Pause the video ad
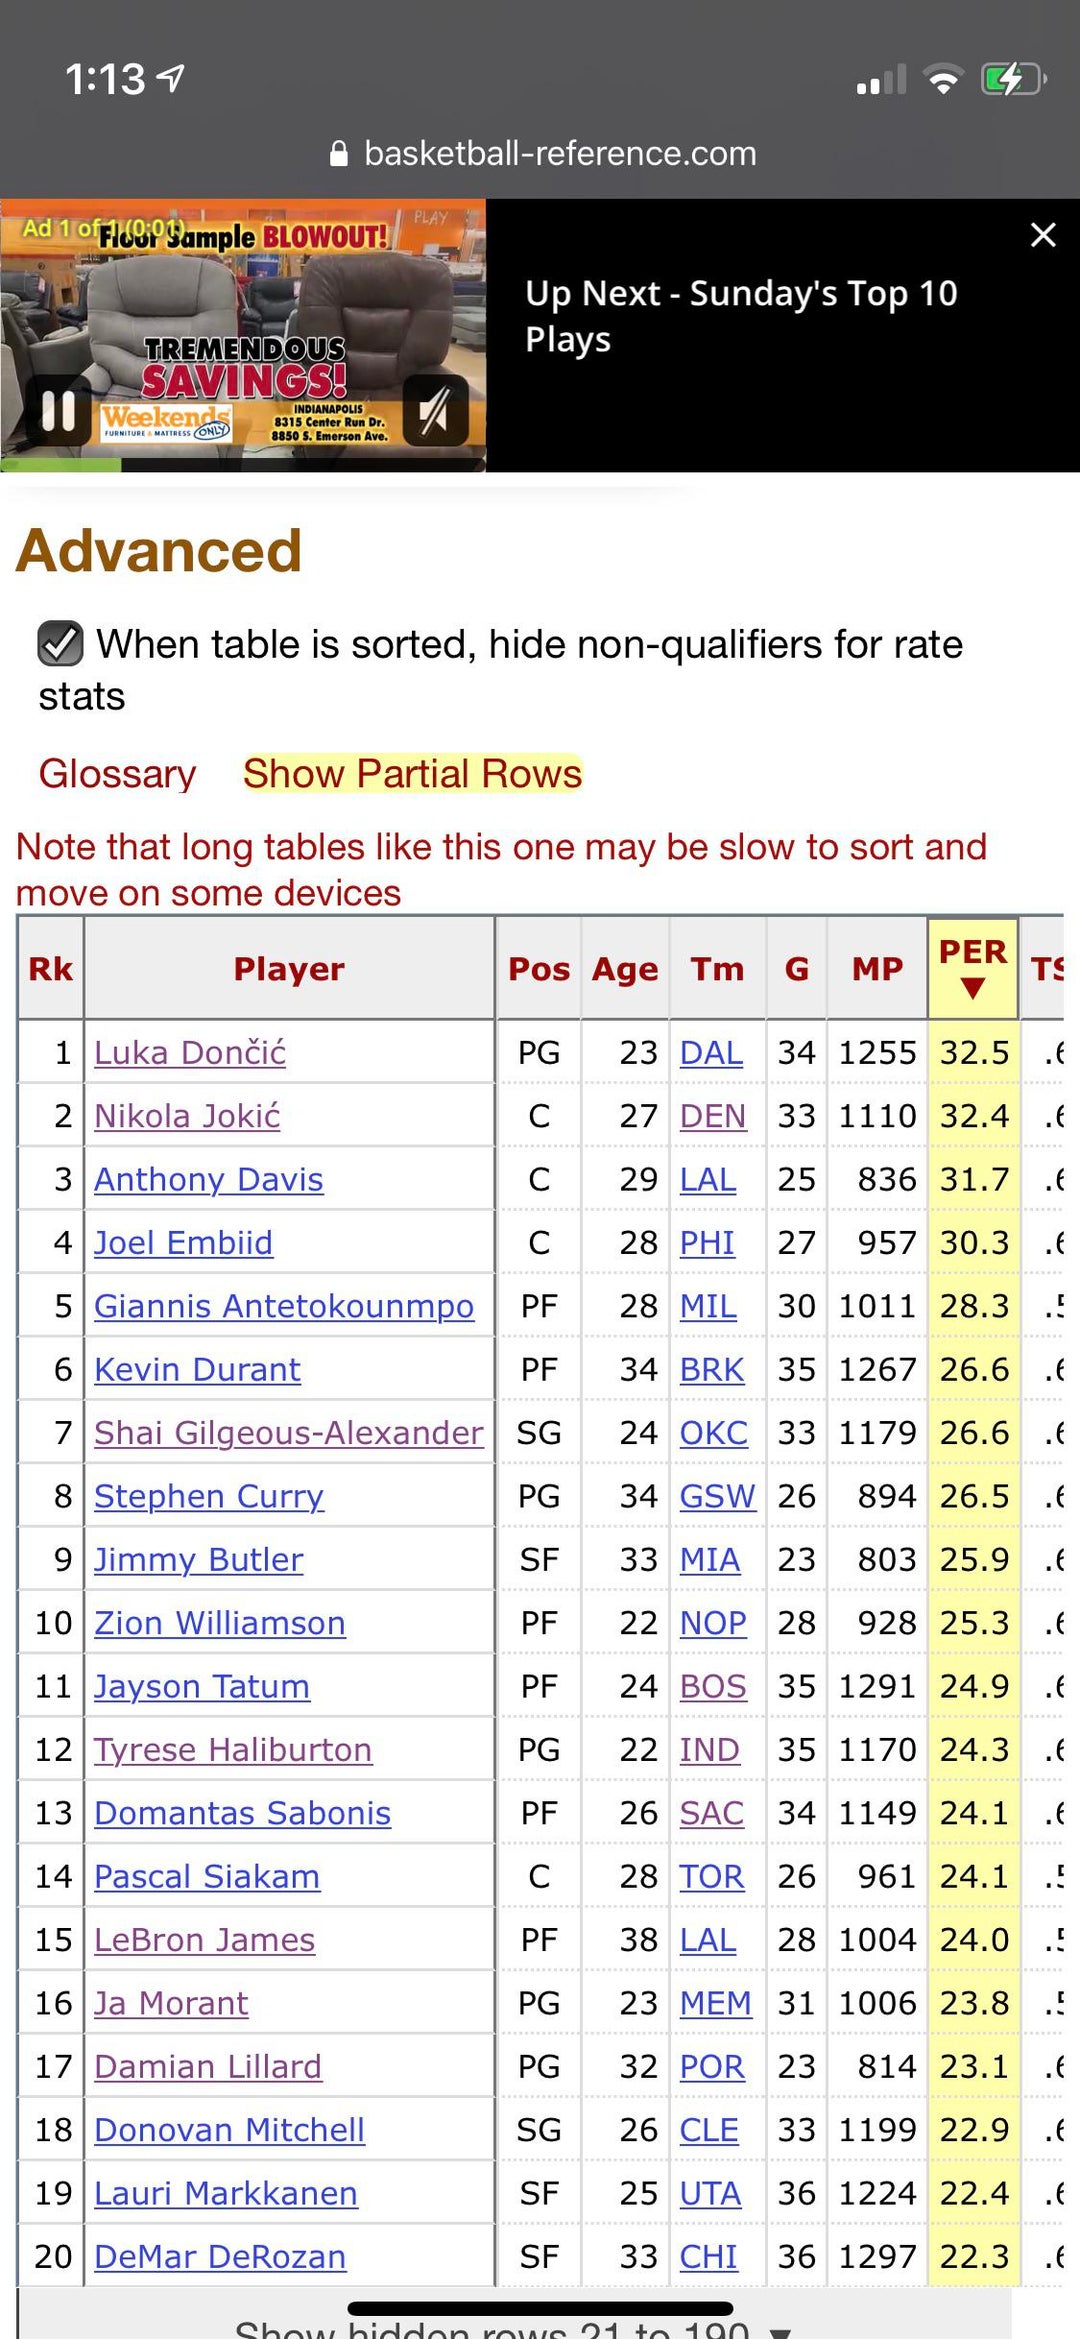 [58, 411]
